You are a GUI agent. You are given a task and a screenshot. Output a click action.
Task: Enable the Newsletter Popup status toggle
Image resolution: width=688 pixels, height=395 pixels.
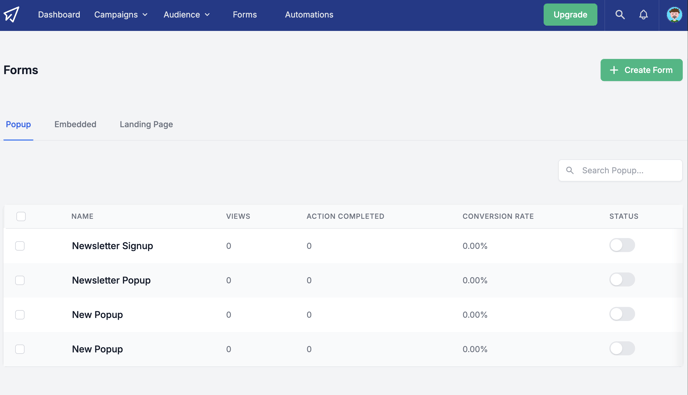(x=622, y=280)
